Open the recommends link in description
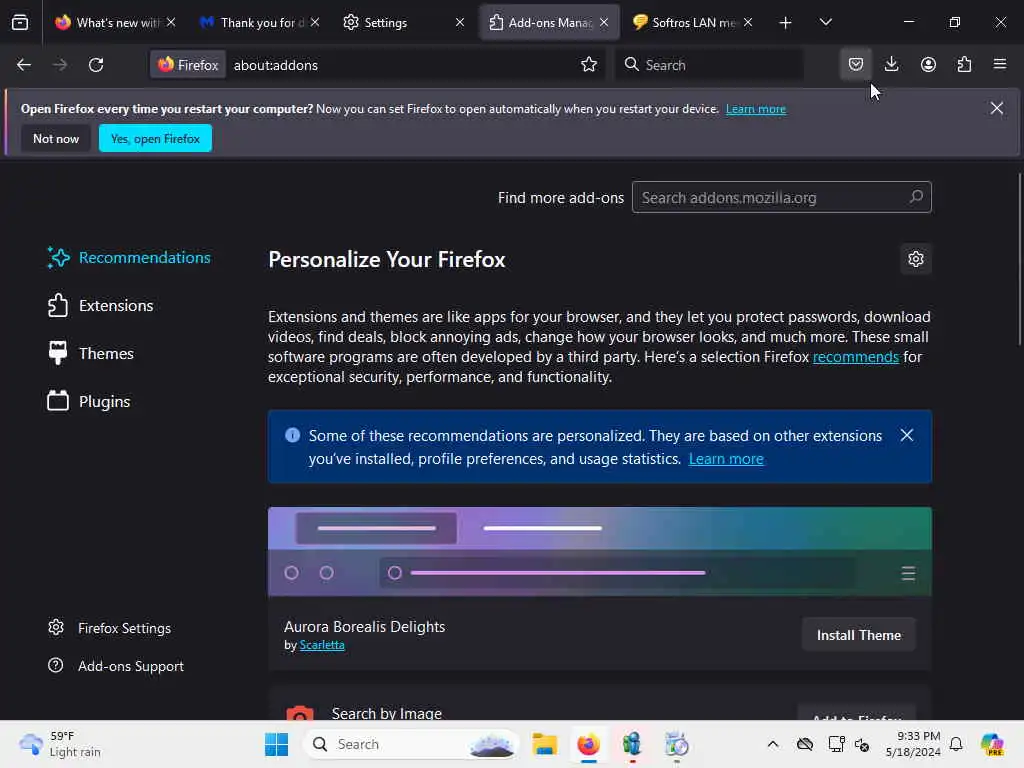The height and width of the screenshot is (768, 1024). 856,357
